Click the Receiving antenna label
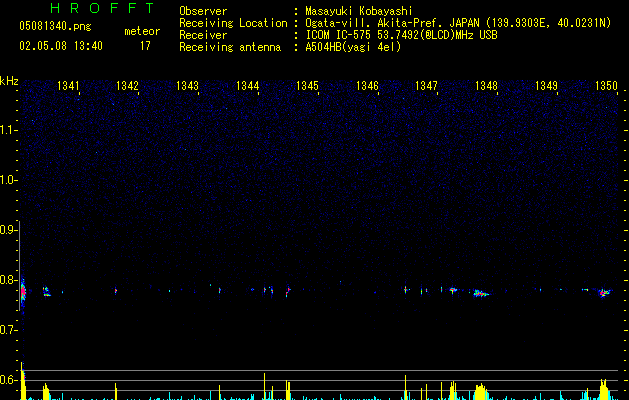This screenshot has height=400, width=629. click(230, 47)
